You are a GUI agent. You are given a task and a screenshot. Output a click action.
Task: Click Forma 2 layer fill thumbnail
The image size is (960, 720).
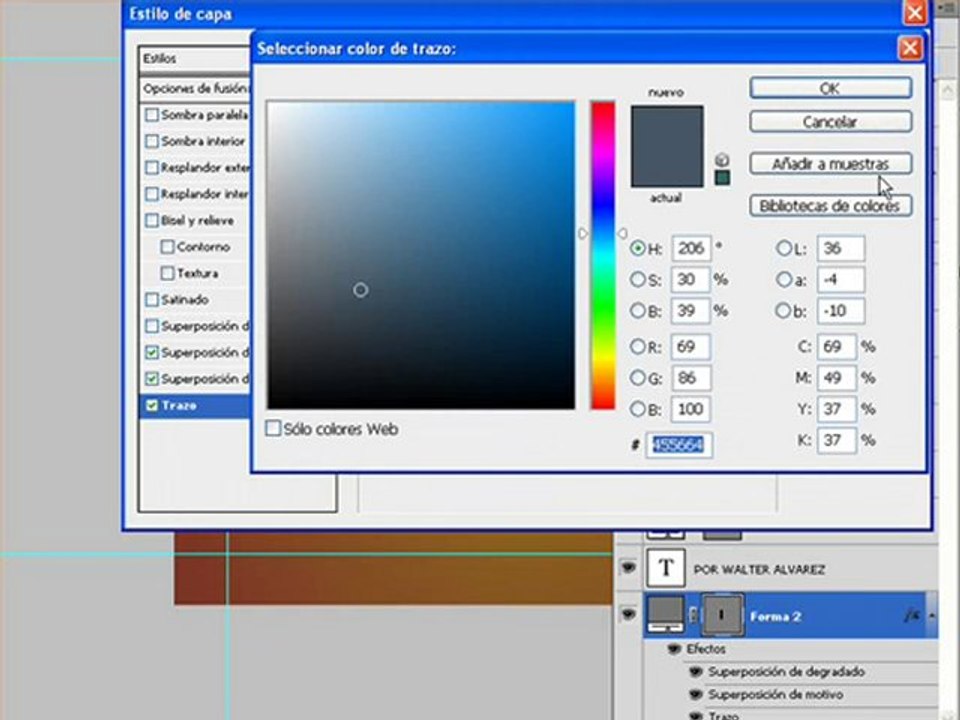(666, 614)
